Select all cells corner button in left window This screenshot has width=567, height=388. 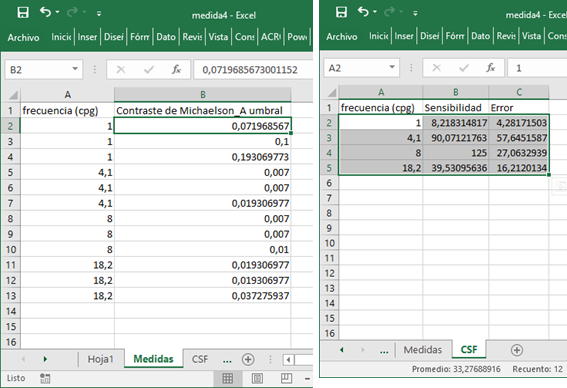[x=12, y=95]
